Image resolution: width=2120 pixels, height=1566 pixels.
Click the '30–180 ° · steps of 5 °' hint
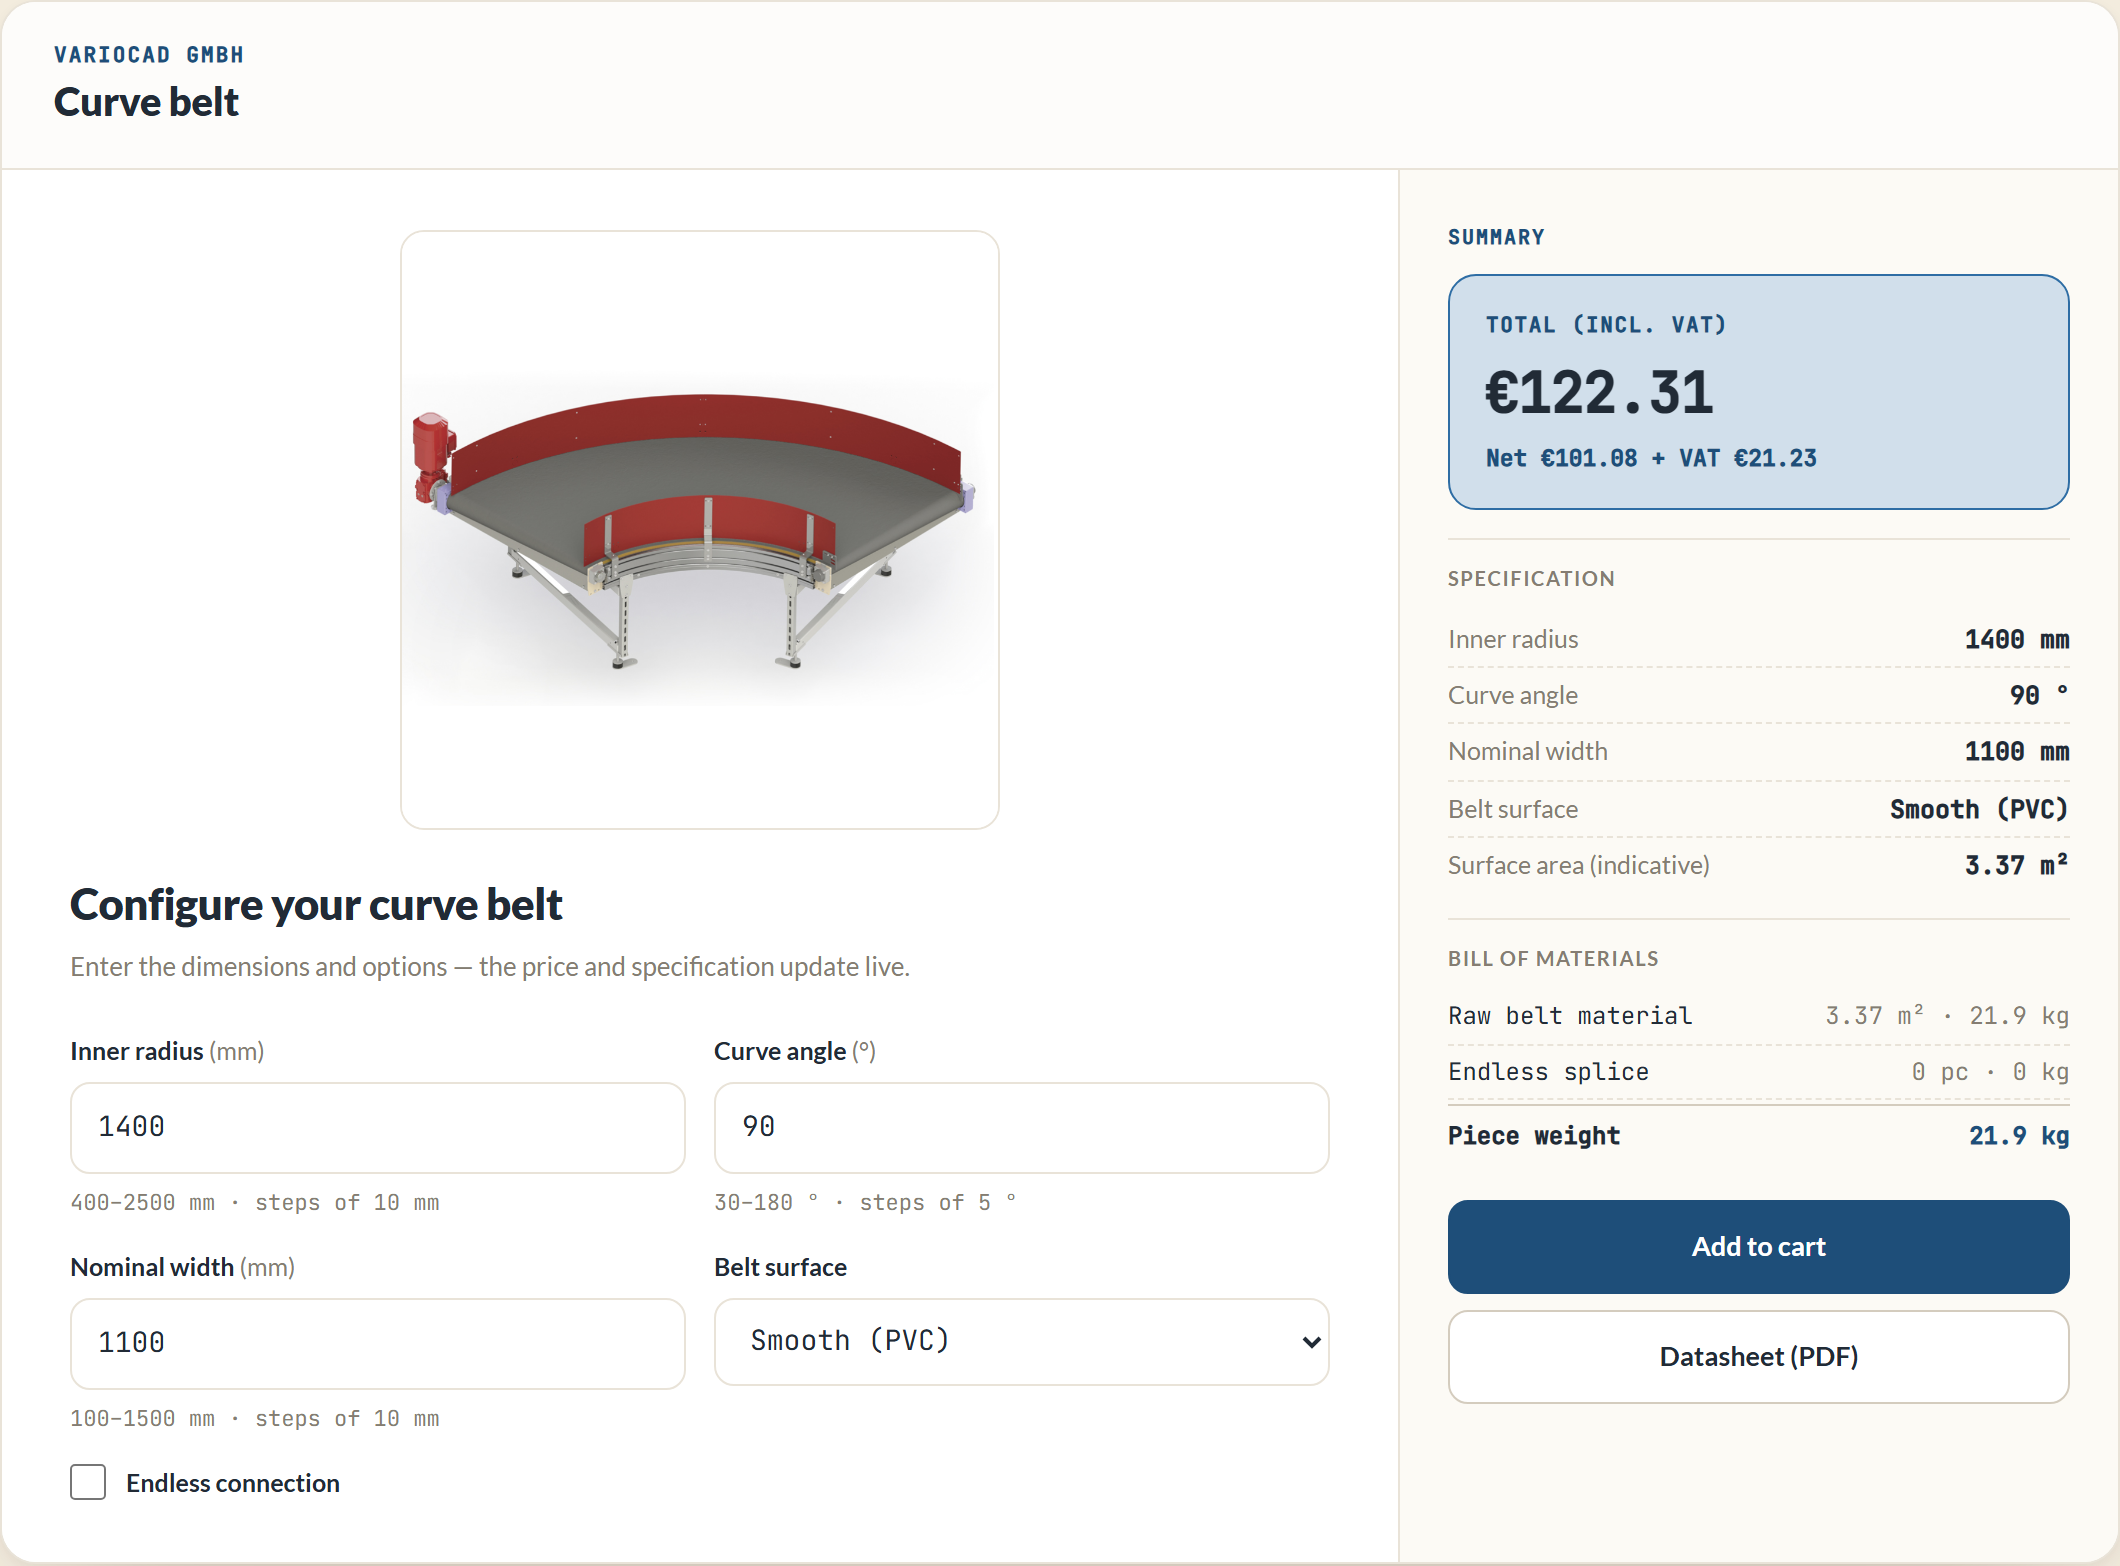865,1202
